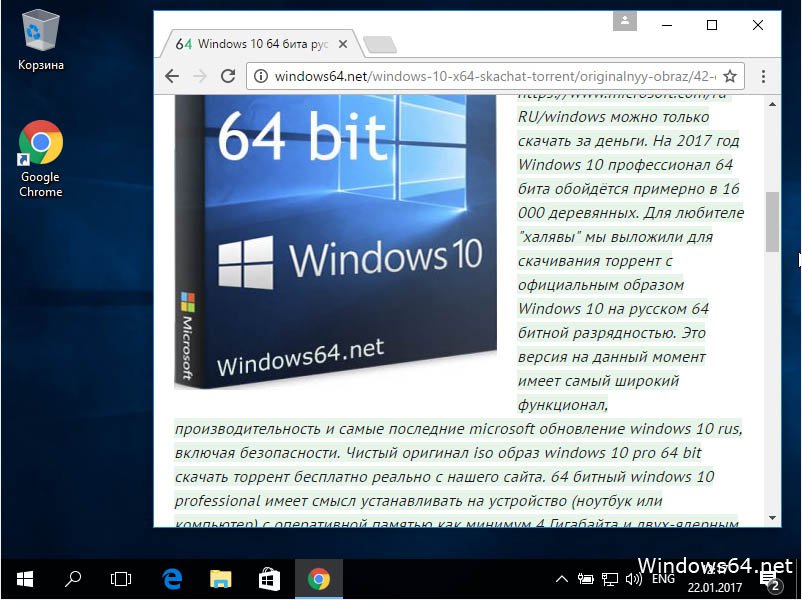
Task: Open File Explorer from the taskbar
Action: pos(220,579)
